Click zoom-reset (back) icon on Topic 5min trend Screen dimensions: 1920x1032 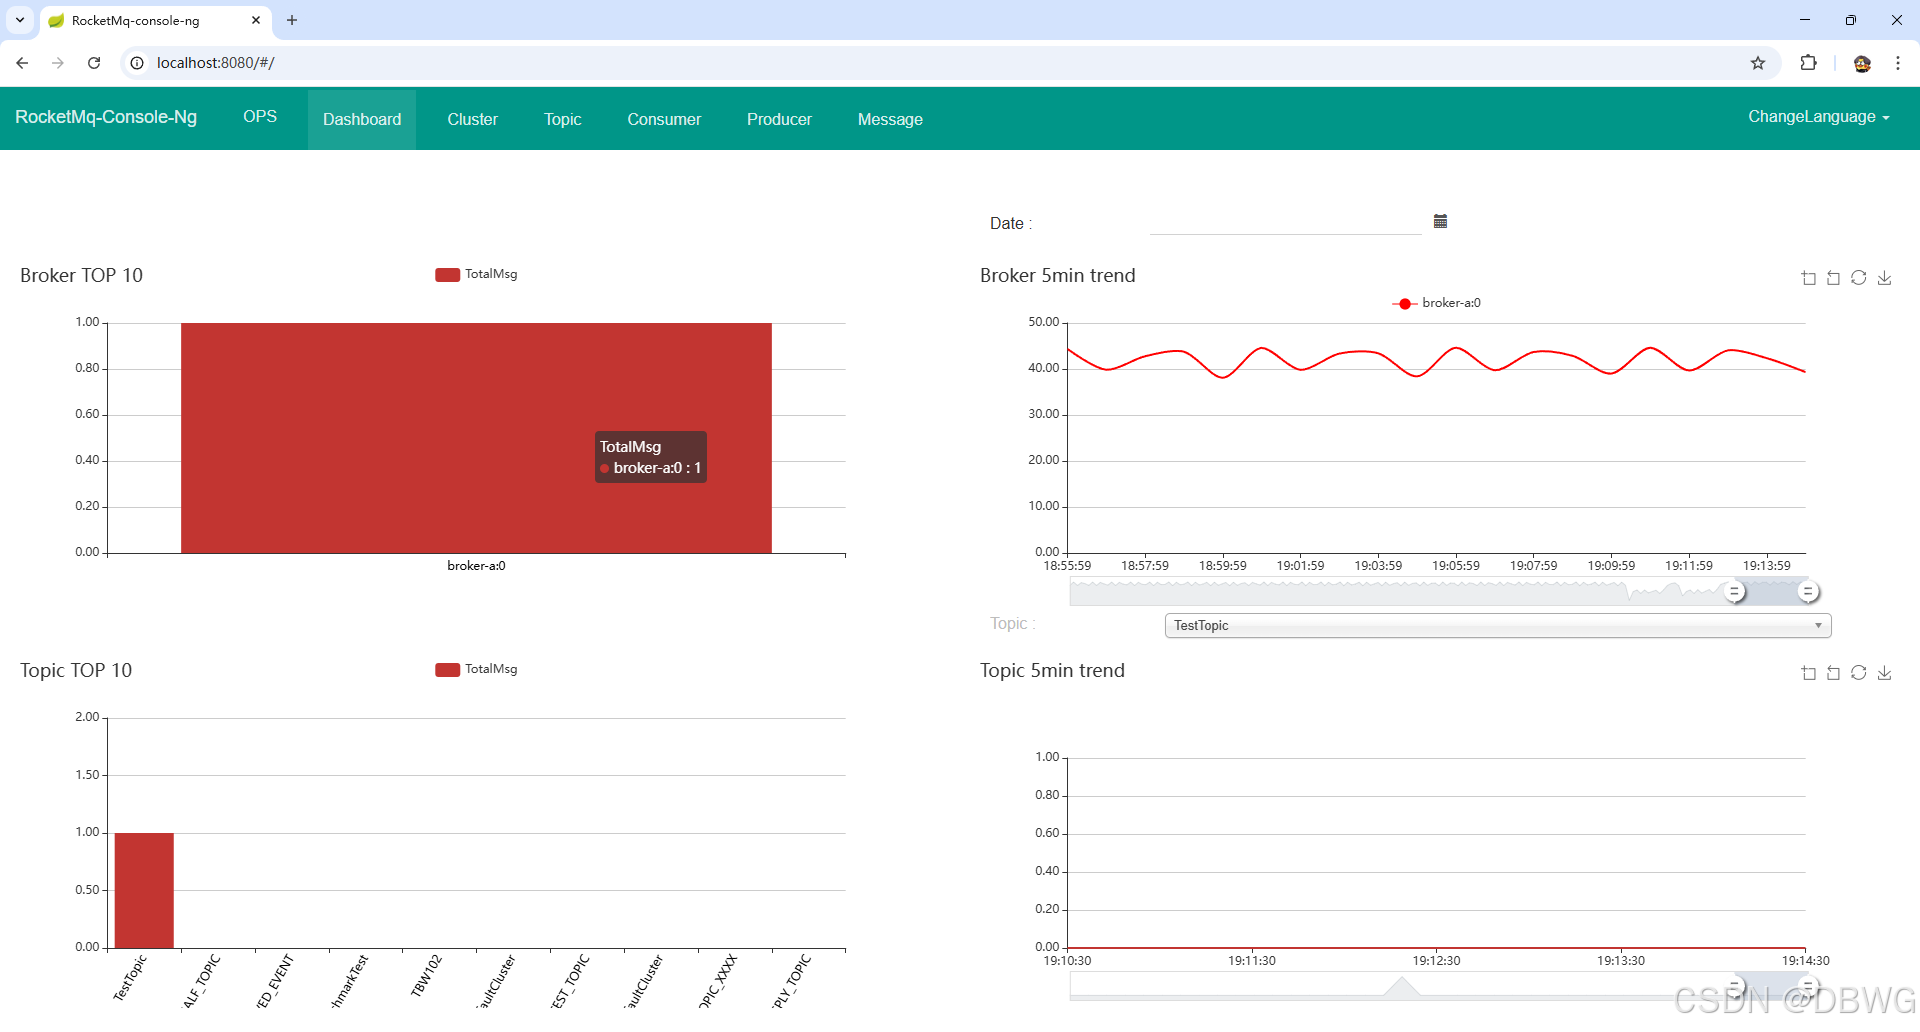click(x=1834, y=673)
